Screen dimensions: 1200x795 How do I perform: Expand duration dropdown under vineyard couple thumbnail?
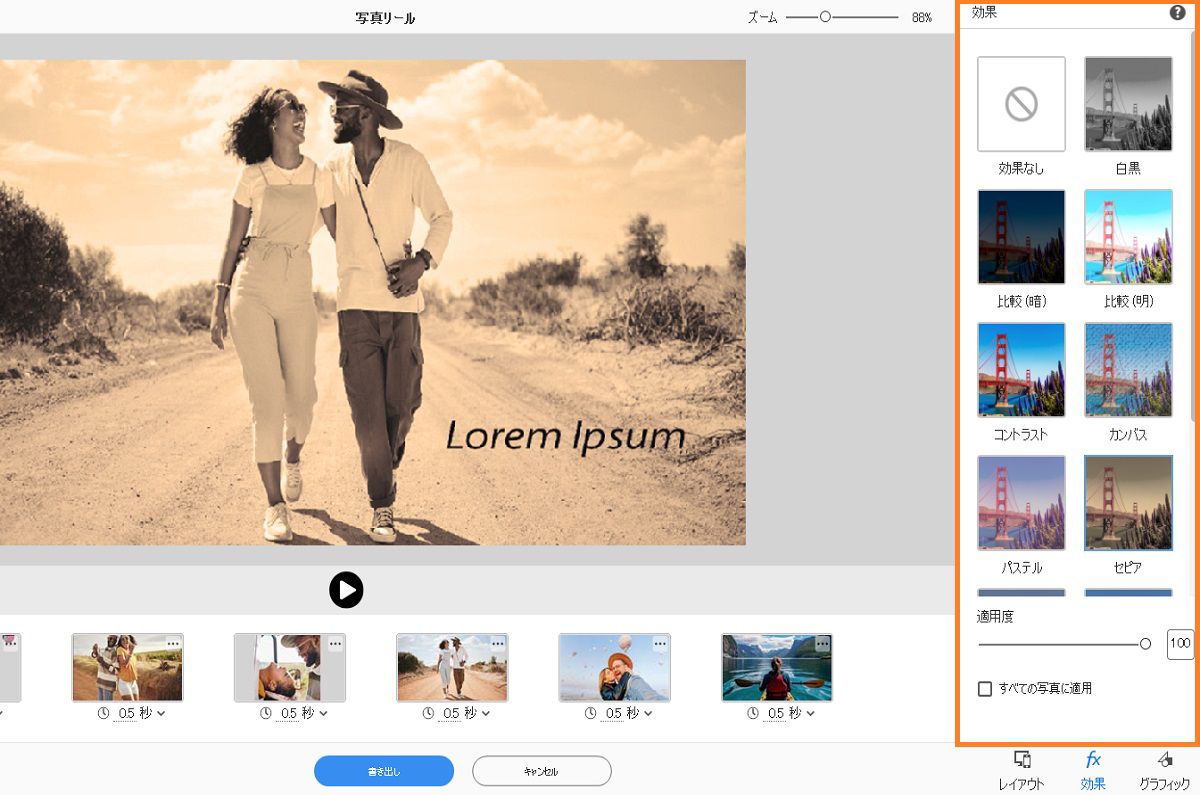click(x=161, y=714)
